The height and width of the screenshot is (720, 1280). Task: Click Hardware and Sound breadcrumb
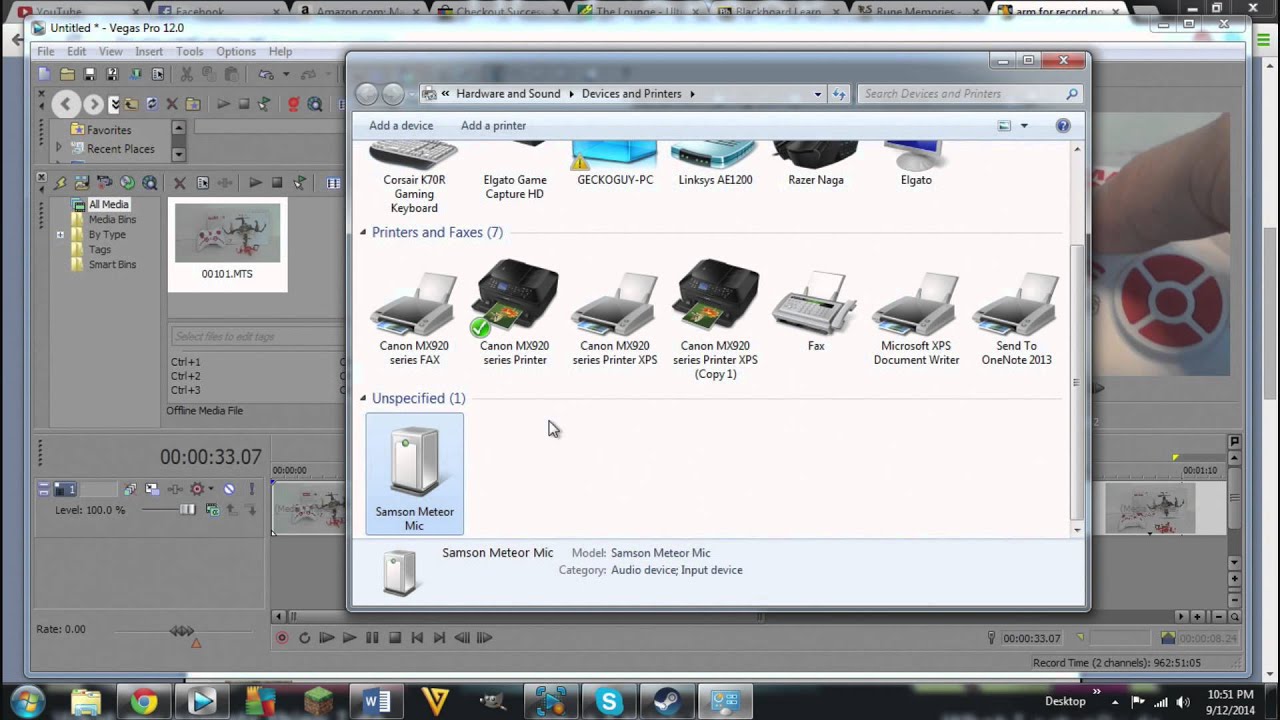[x=508, y=93]
